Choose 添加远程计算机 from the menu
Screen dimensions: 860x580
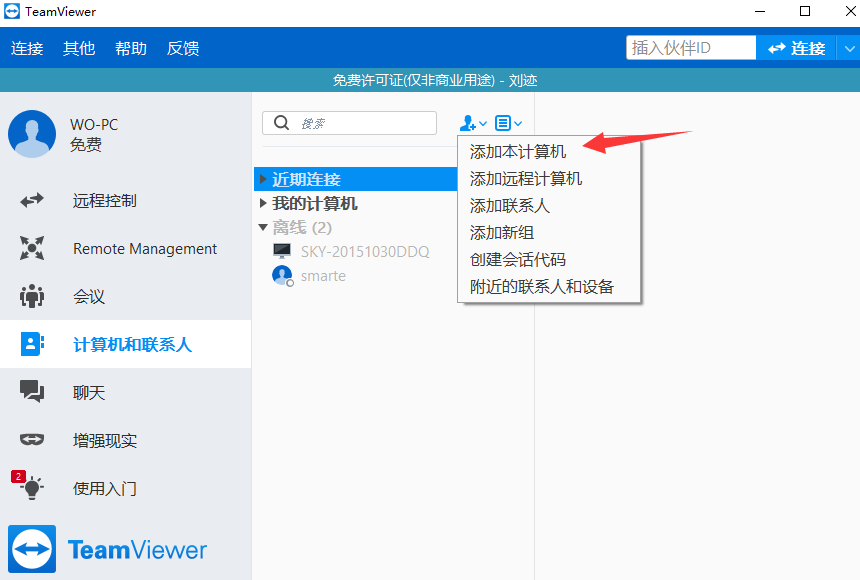click(x=526, y=179)
